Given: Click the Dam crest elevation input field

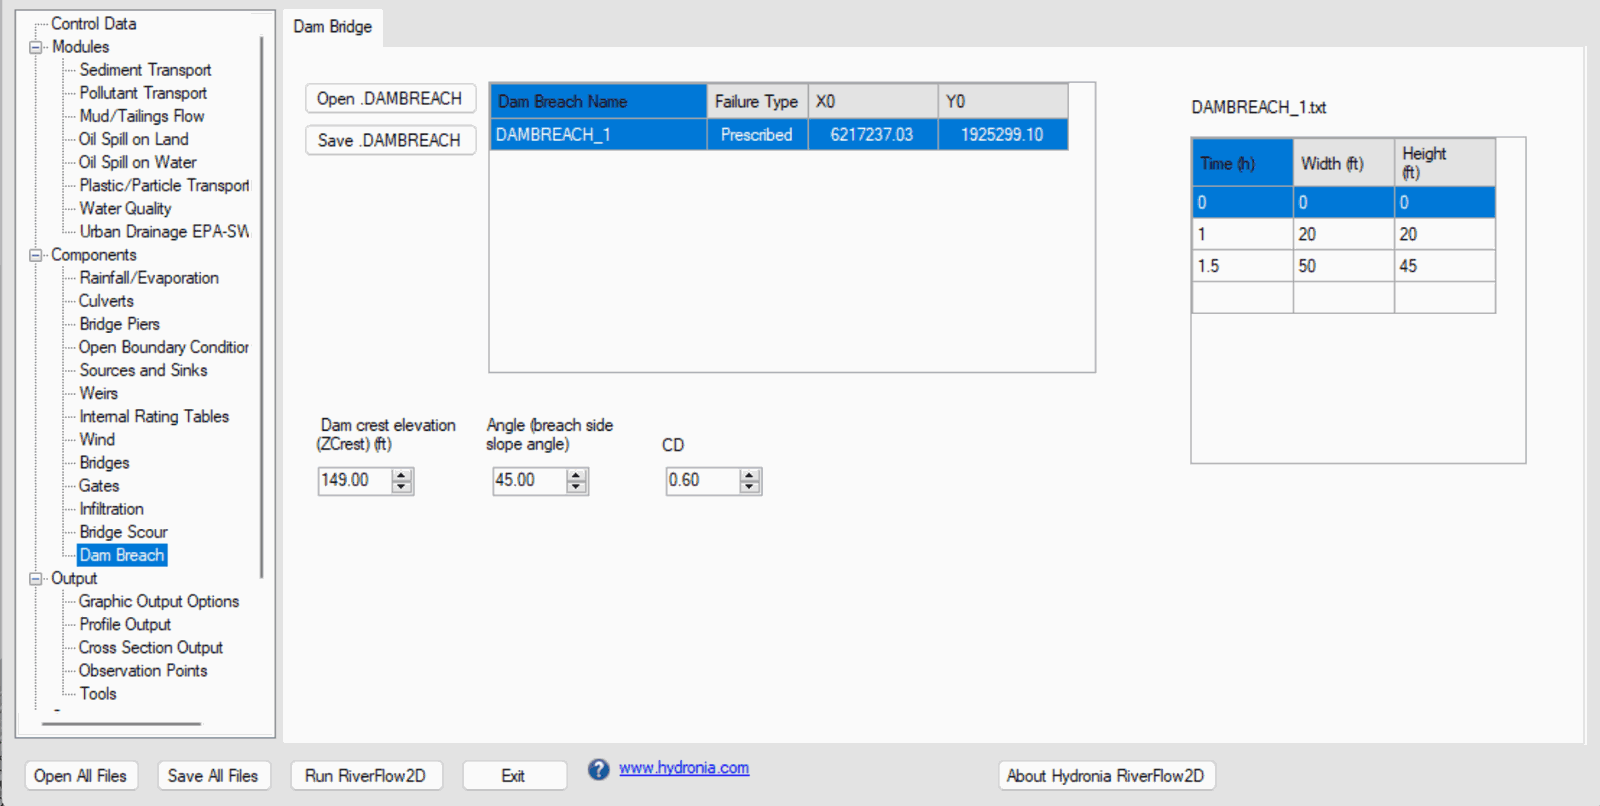Looking at the screenshot, I should point(354,481).
